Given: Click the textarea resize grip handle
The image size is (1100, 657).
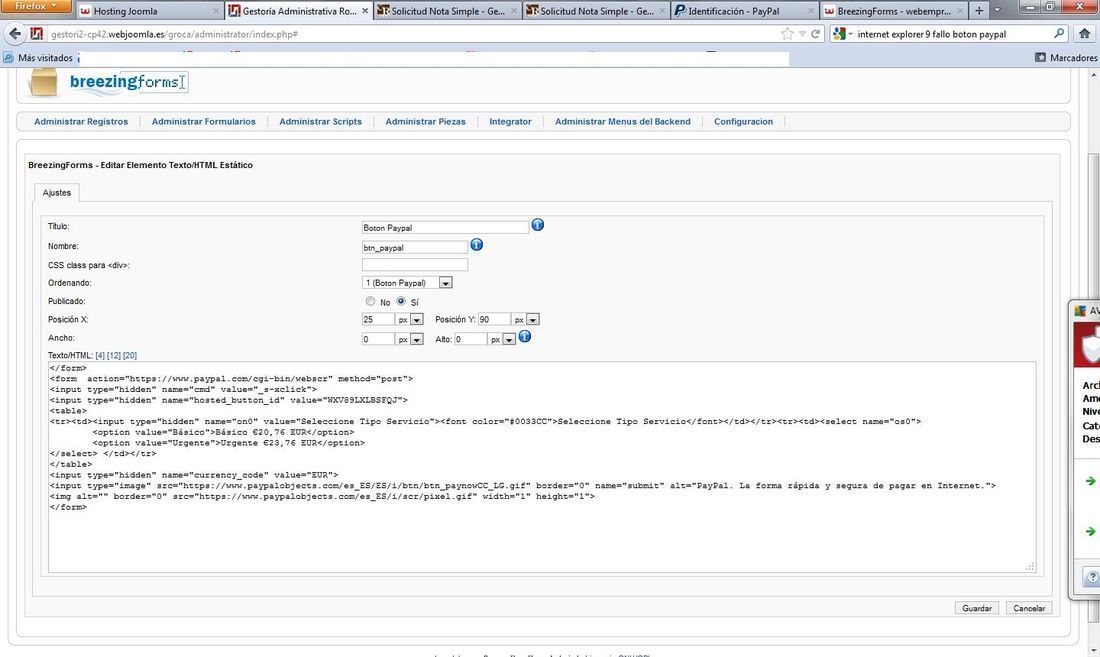Looking at the screenshot, I should 1030,567.
